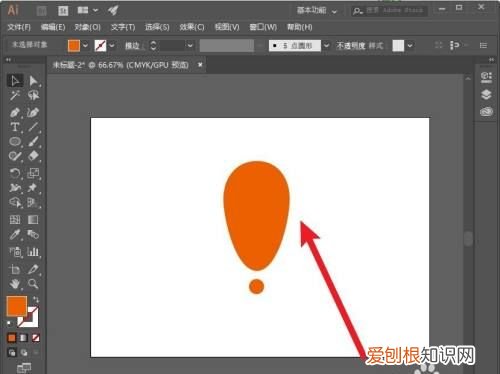Select the Ellipse tool
Screen dimensions: 500x374
coord(15,141)
